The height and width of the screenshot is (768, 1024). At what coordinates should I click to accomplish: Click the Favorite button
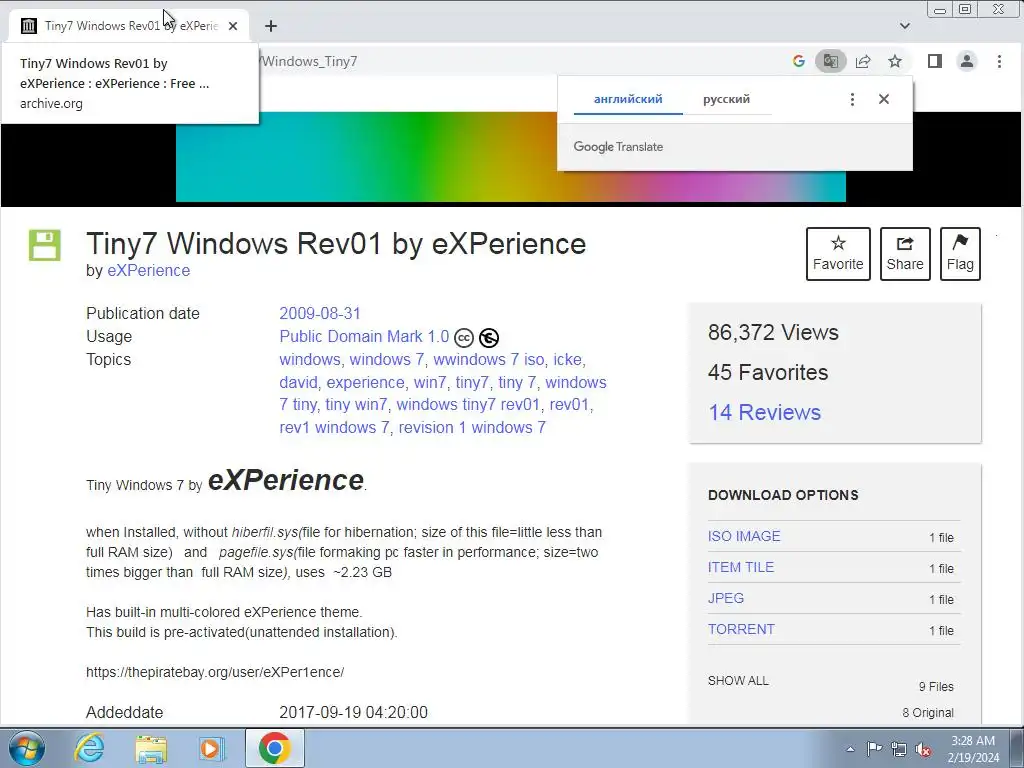[x=838, y=254]
